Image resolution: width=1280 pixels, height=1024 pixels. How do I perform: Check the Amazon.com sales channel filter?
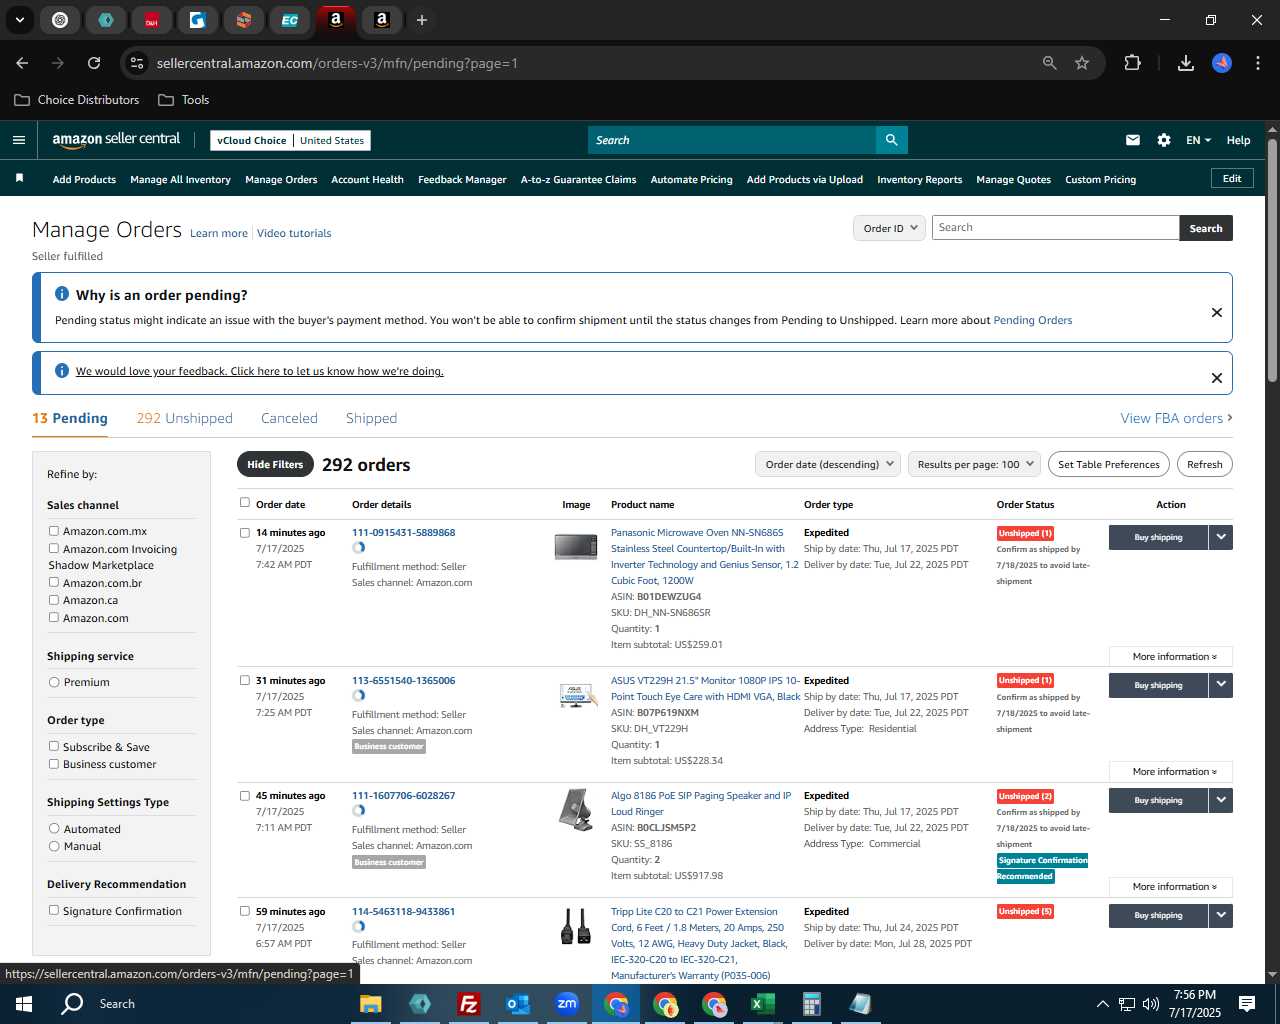54,617
